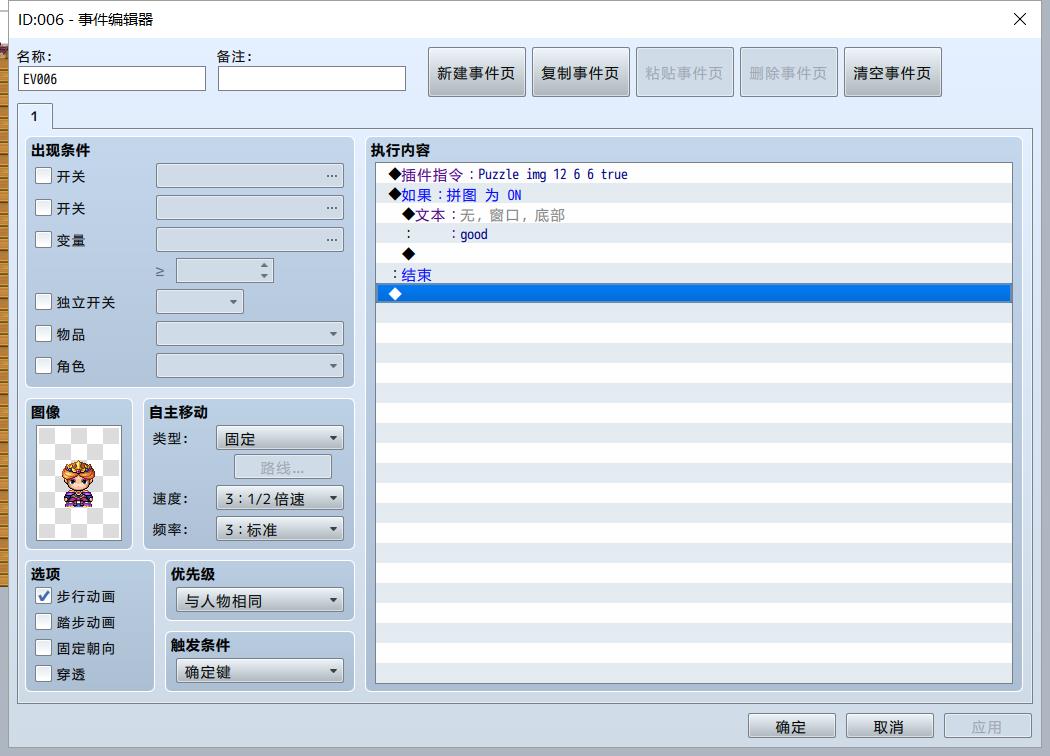The height and width of the screenshot is (756, 1050).
Task: Toggle the 固定朝向 option
Action: 44,648
